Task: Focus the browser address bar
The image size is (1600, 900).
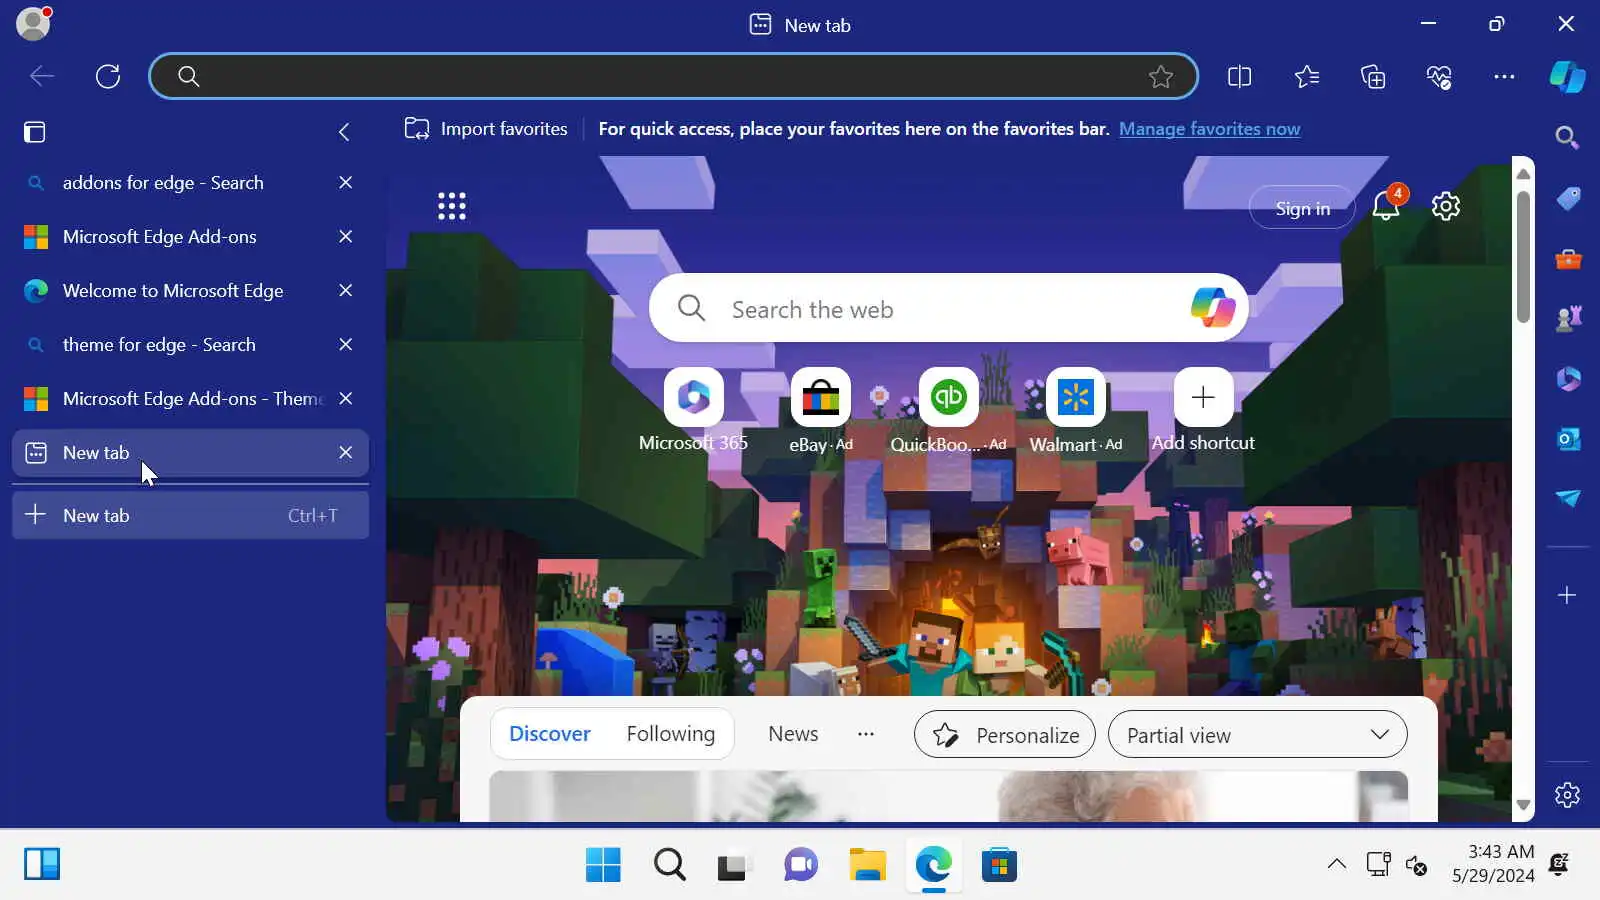Action: click(x=673, y=76)
